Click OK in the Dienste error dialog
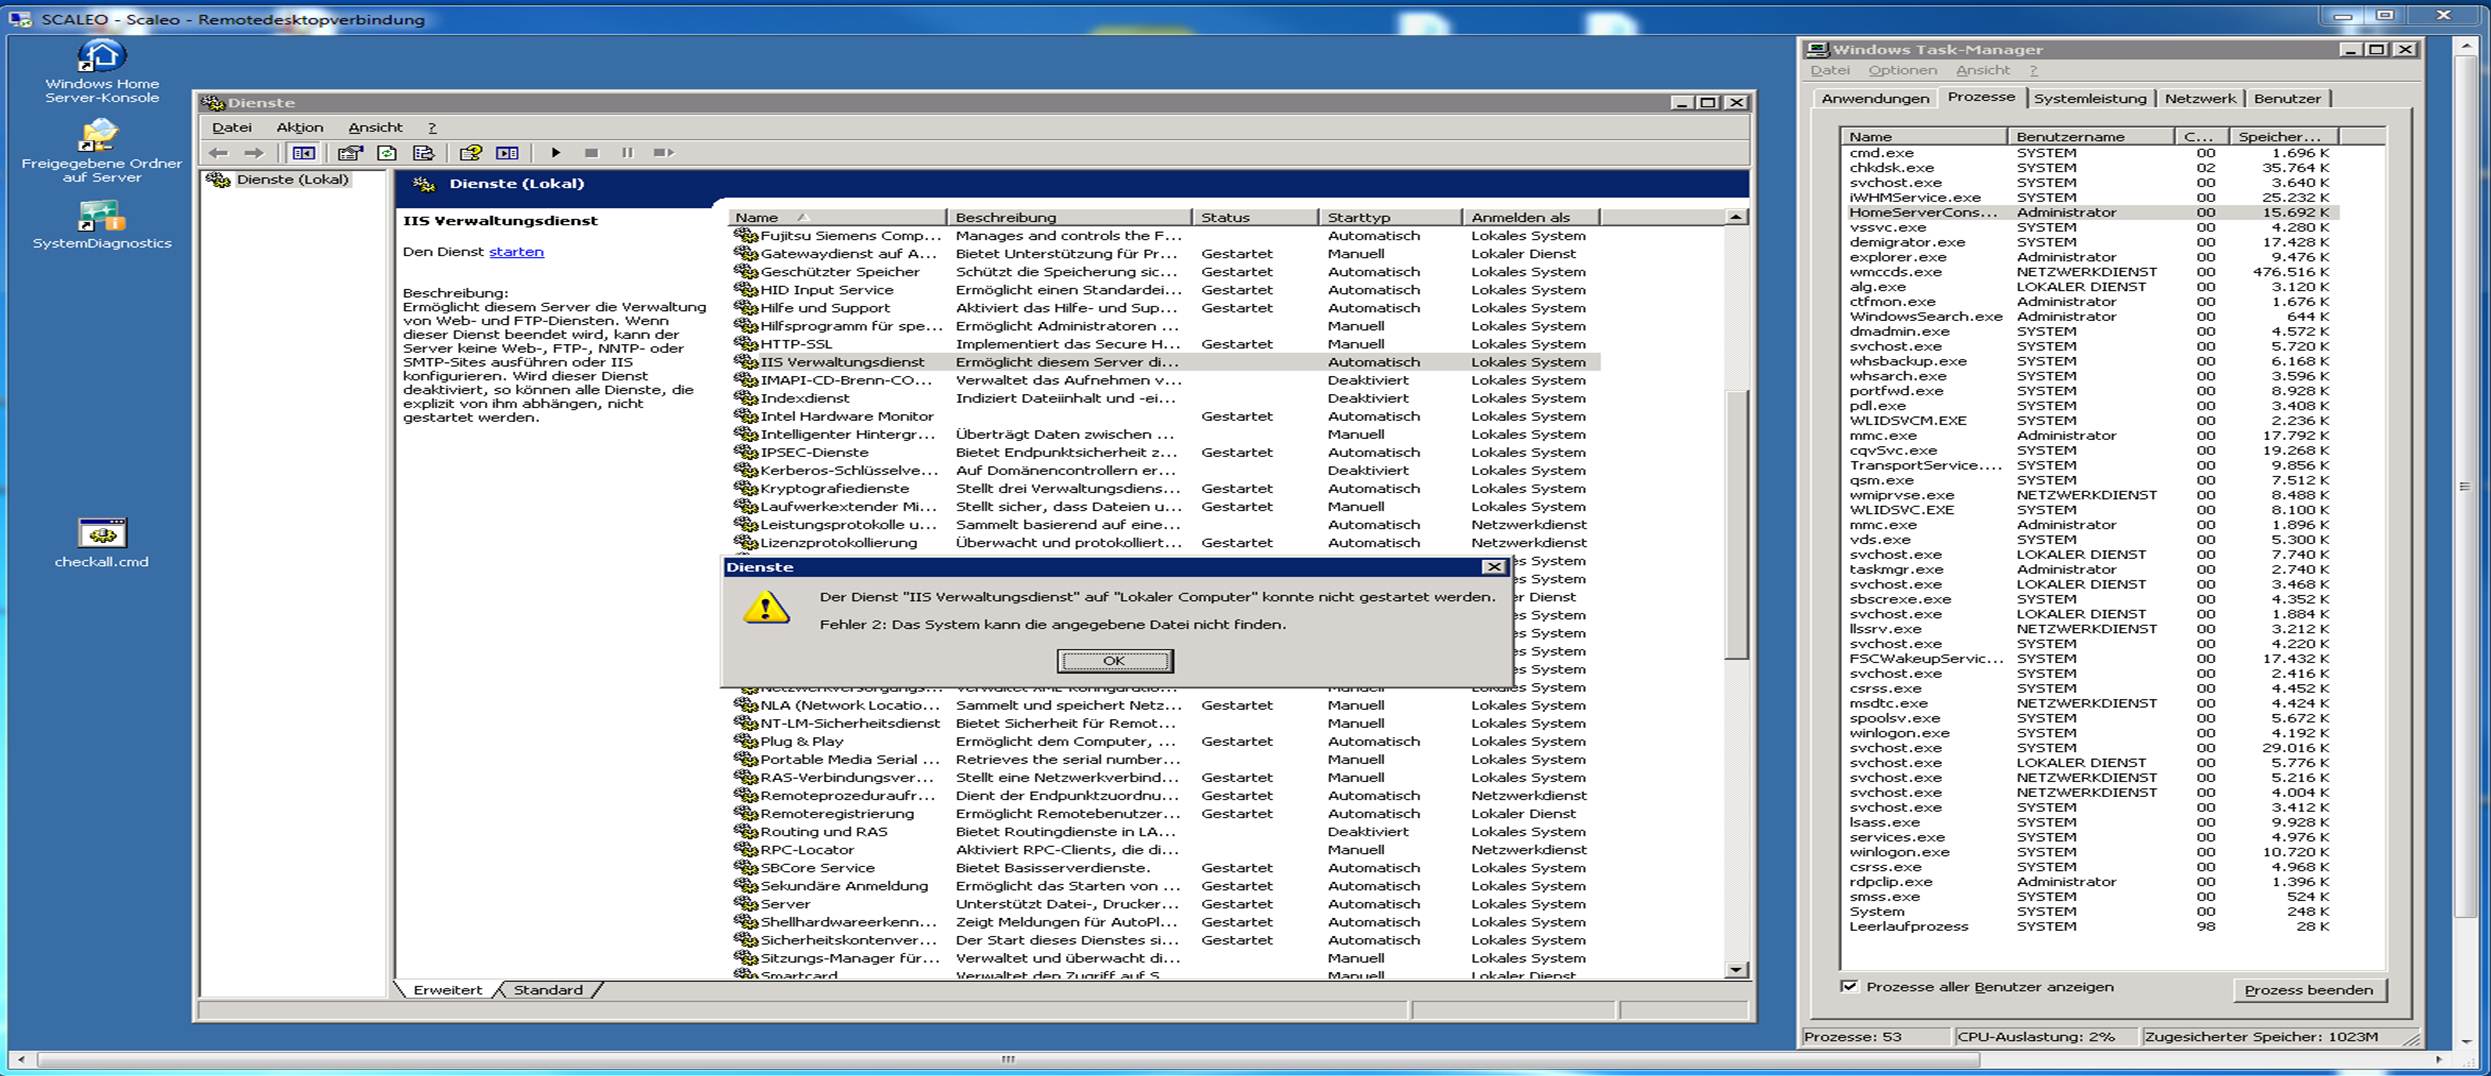Image resolution: width=2491 pixels, height=1076 pixels. click(x=1114, y=661)
